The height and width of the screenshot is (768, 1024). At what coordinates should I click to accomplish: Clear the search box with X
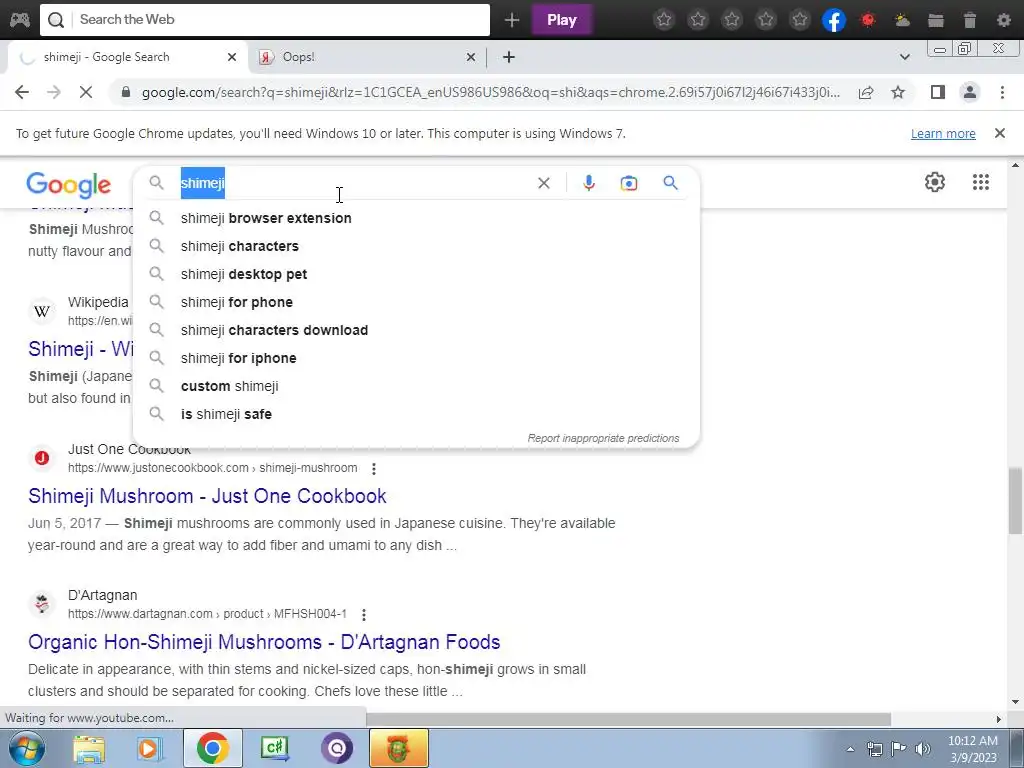[543, 184]
